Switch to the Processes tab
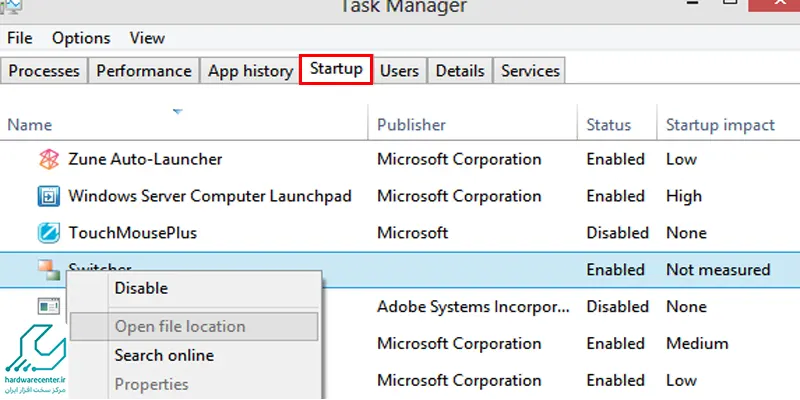Image resolution: width=800 pixels, height=400 pixels. [44, 70]
